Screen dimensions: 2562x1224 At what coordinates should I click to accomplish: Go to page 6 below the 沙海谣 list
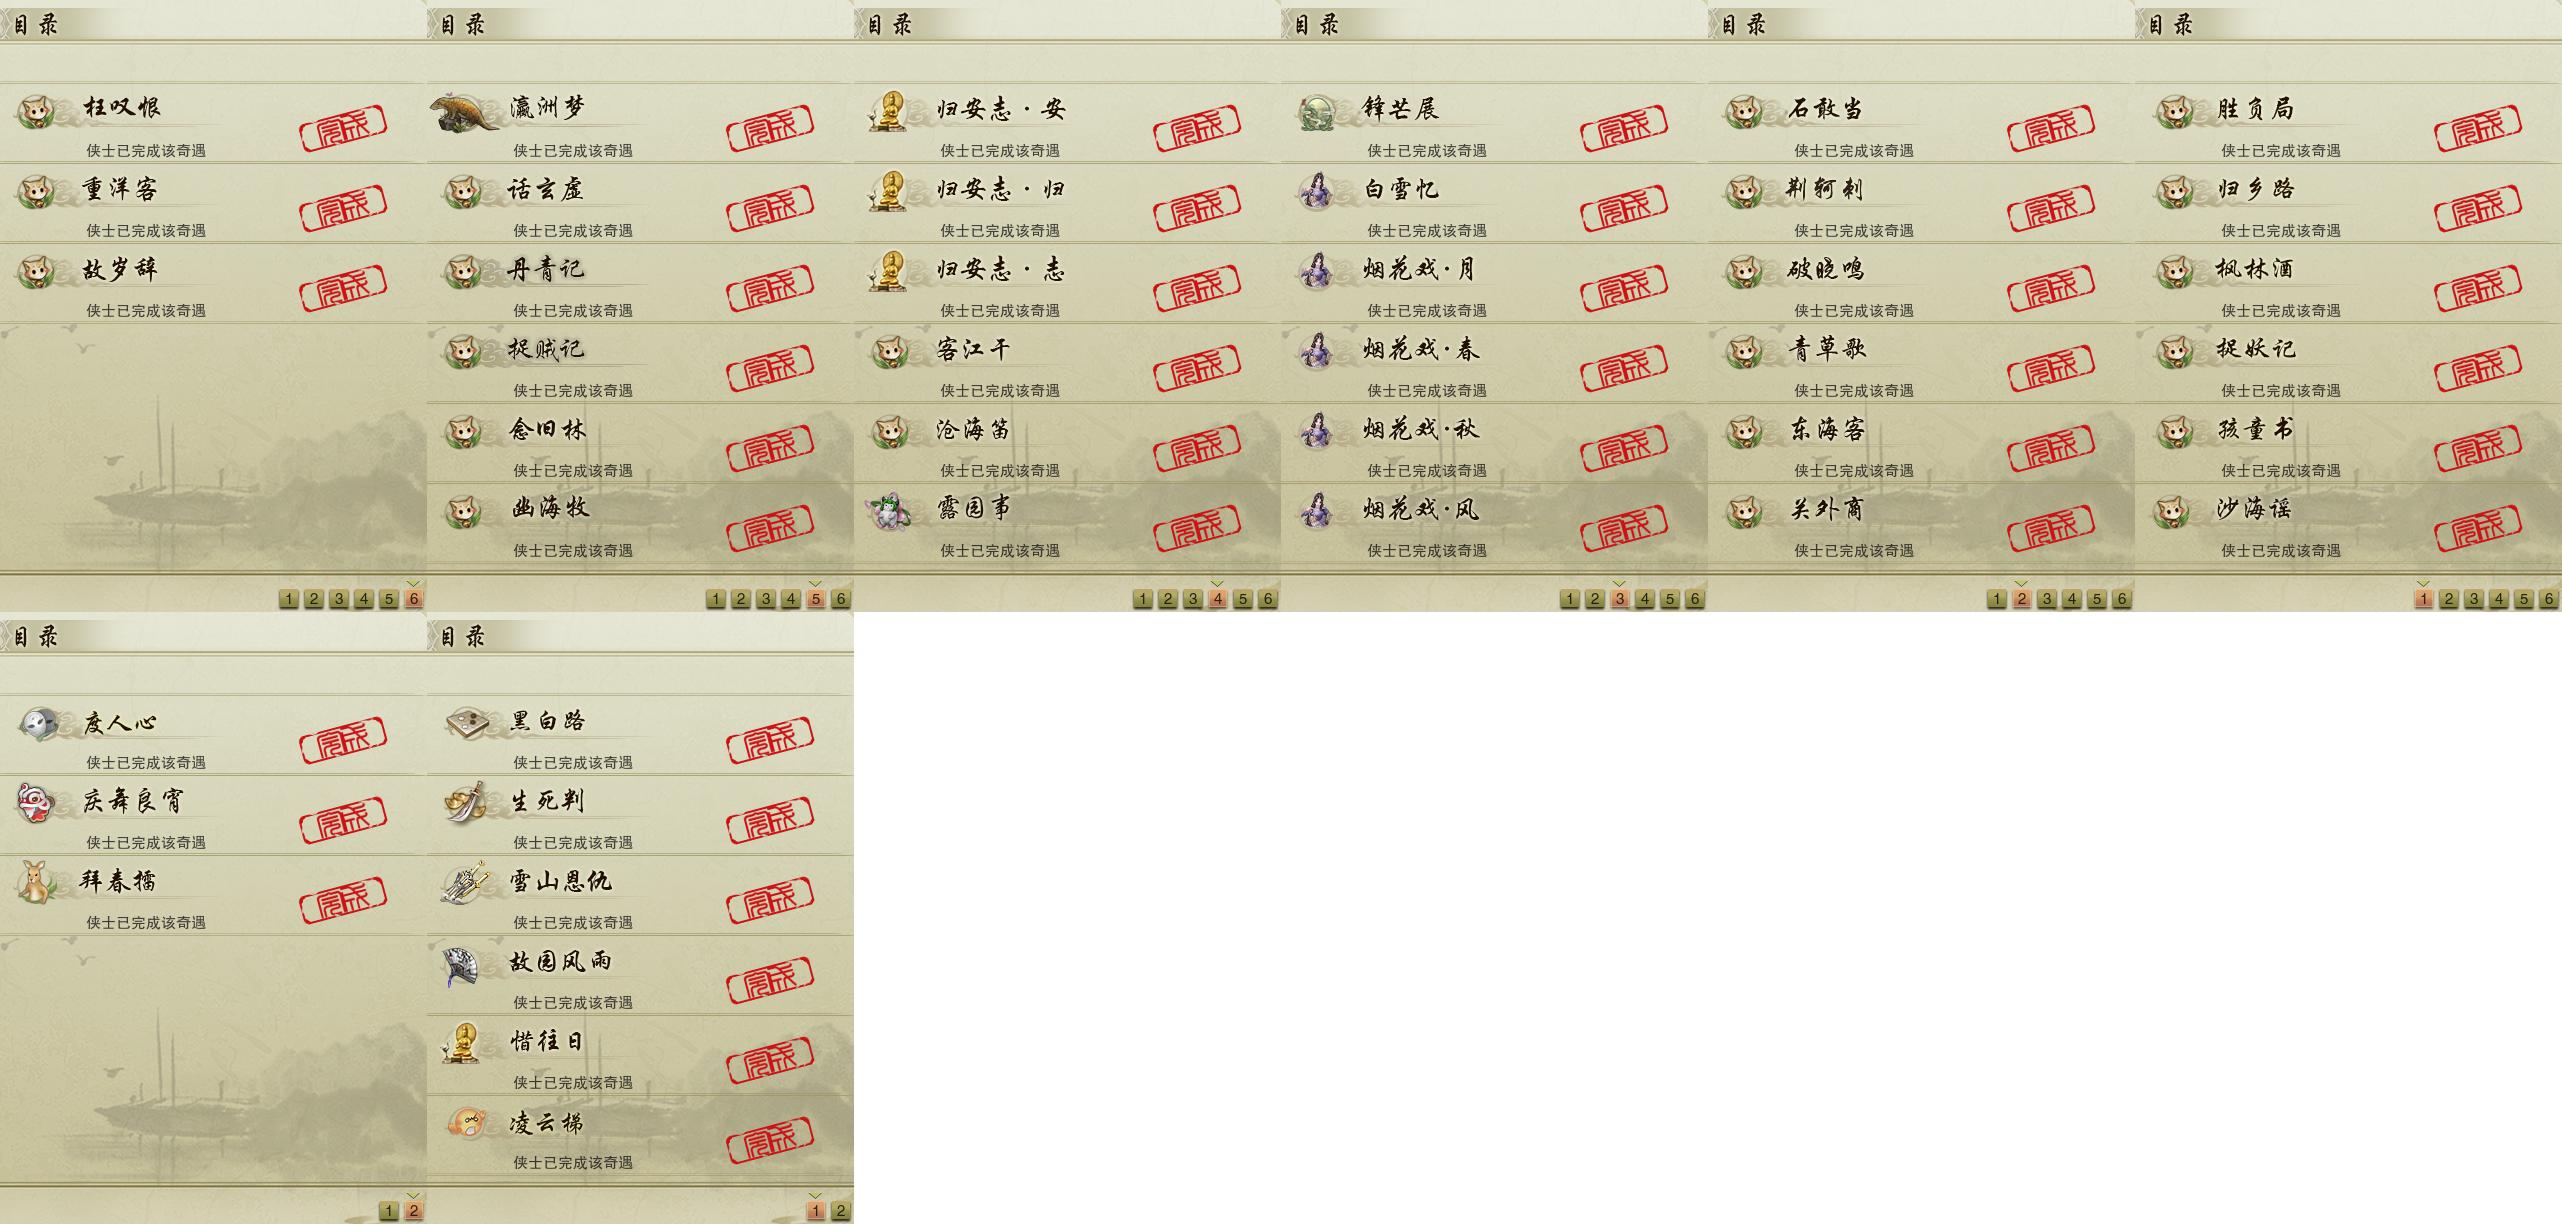[x=2548, y=599]
